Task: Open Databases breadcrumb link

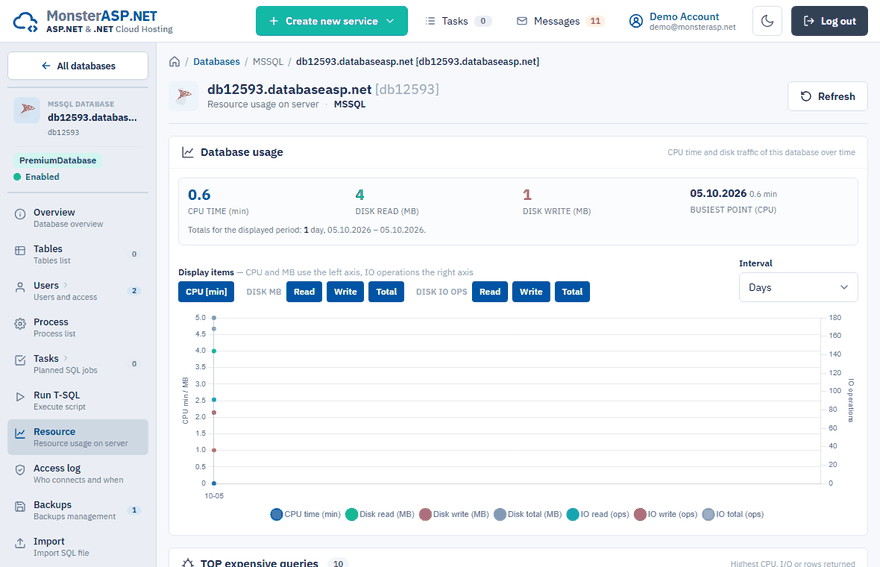Action: click(x=216, y=62)
